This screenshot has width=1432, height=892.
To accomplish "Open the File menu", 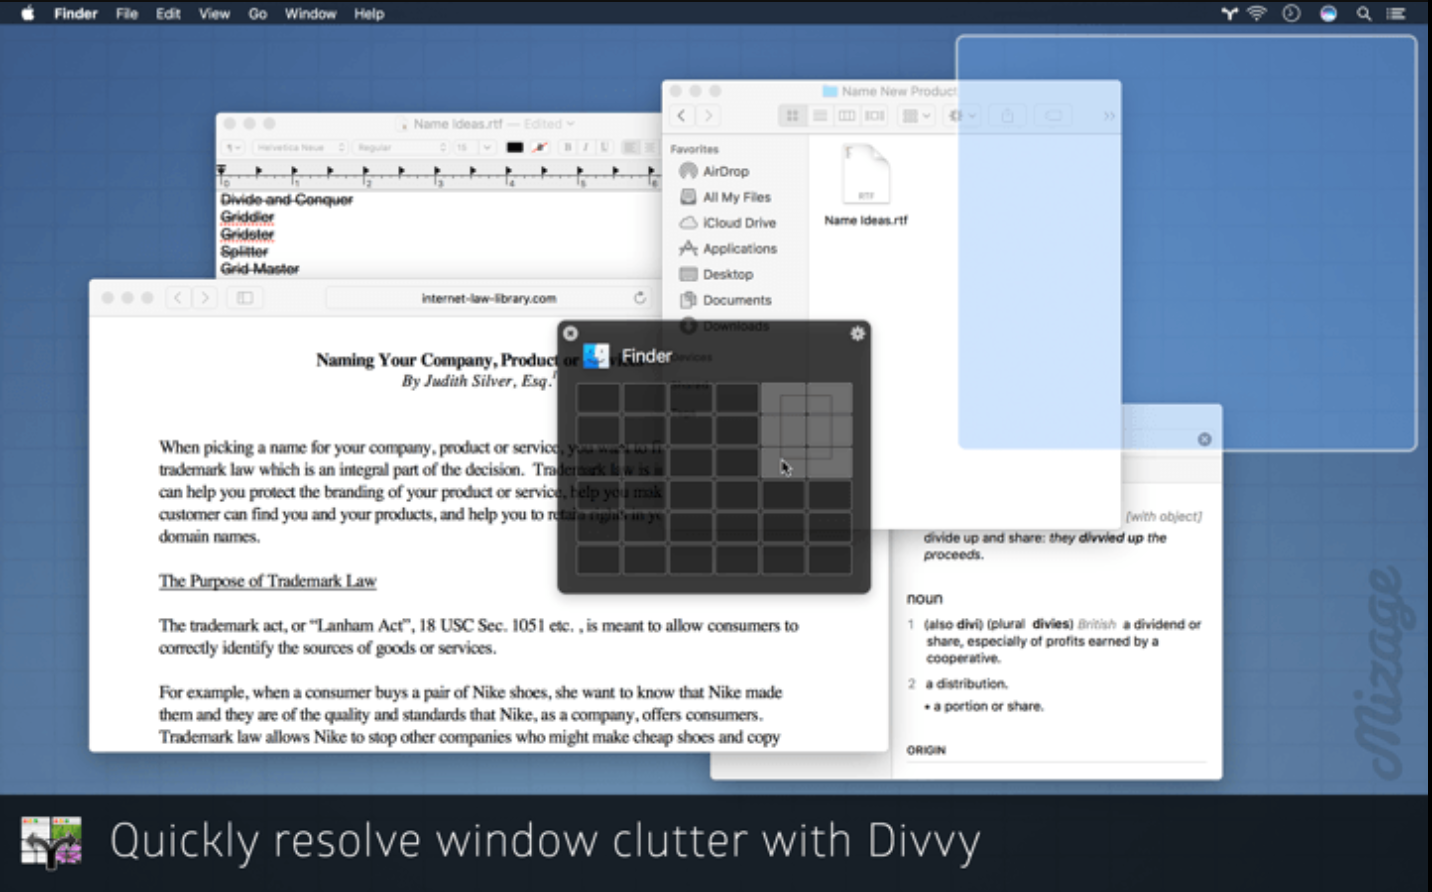I will [x=127, y=13].
